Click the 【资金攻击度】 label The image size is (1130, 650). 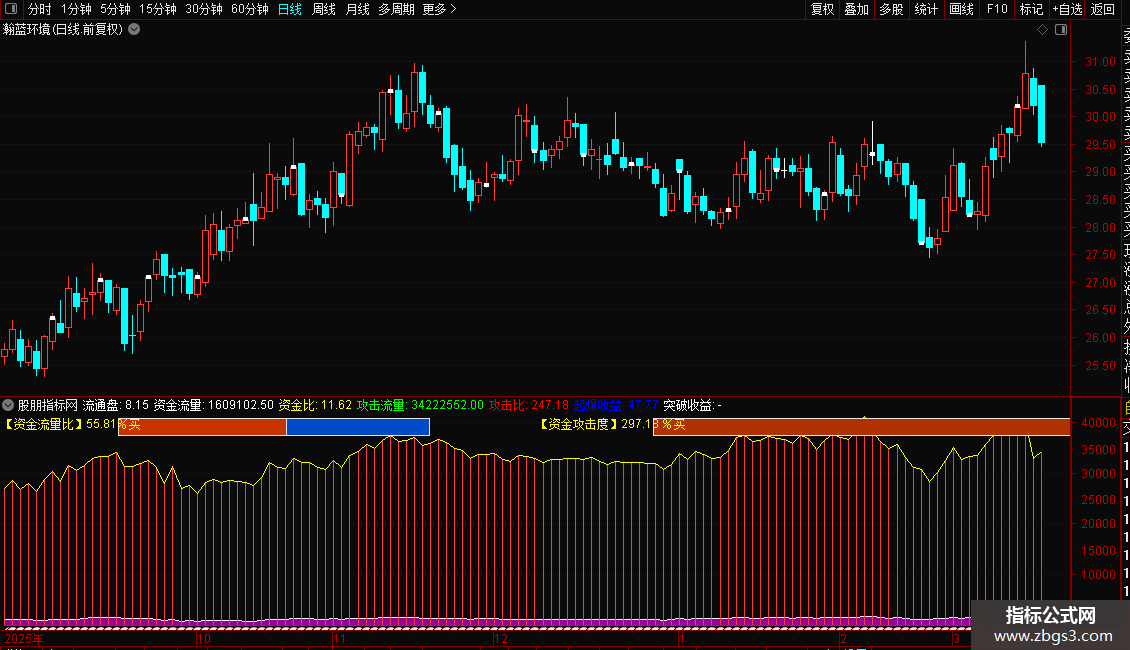579,424
